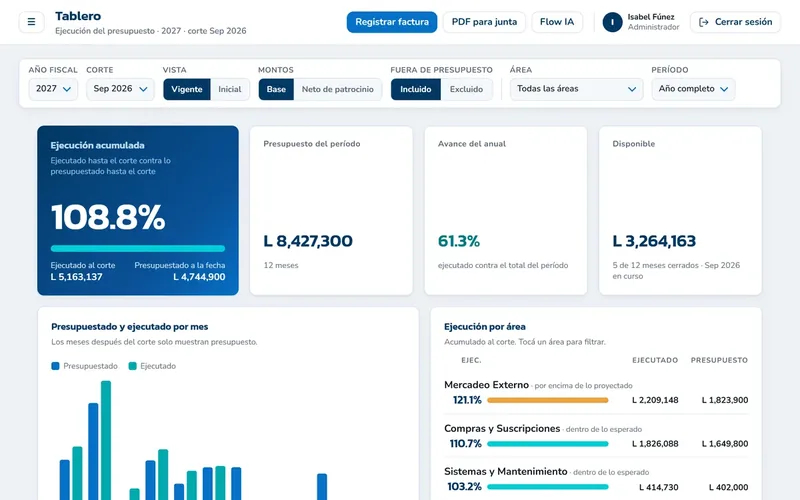Click the L 8,427,300 amount

tap(308, 241)
